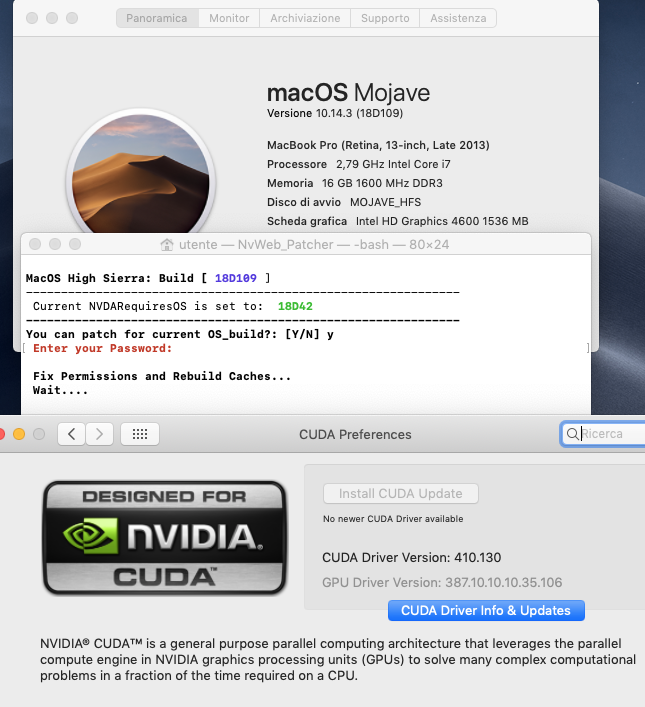Select the Assistenza tab

point(458,18)
